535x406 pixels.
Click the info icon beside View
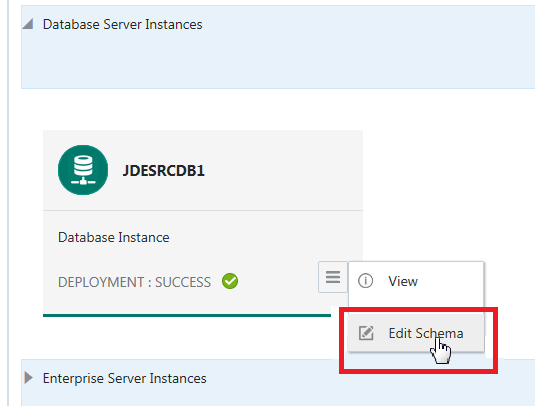365,281
